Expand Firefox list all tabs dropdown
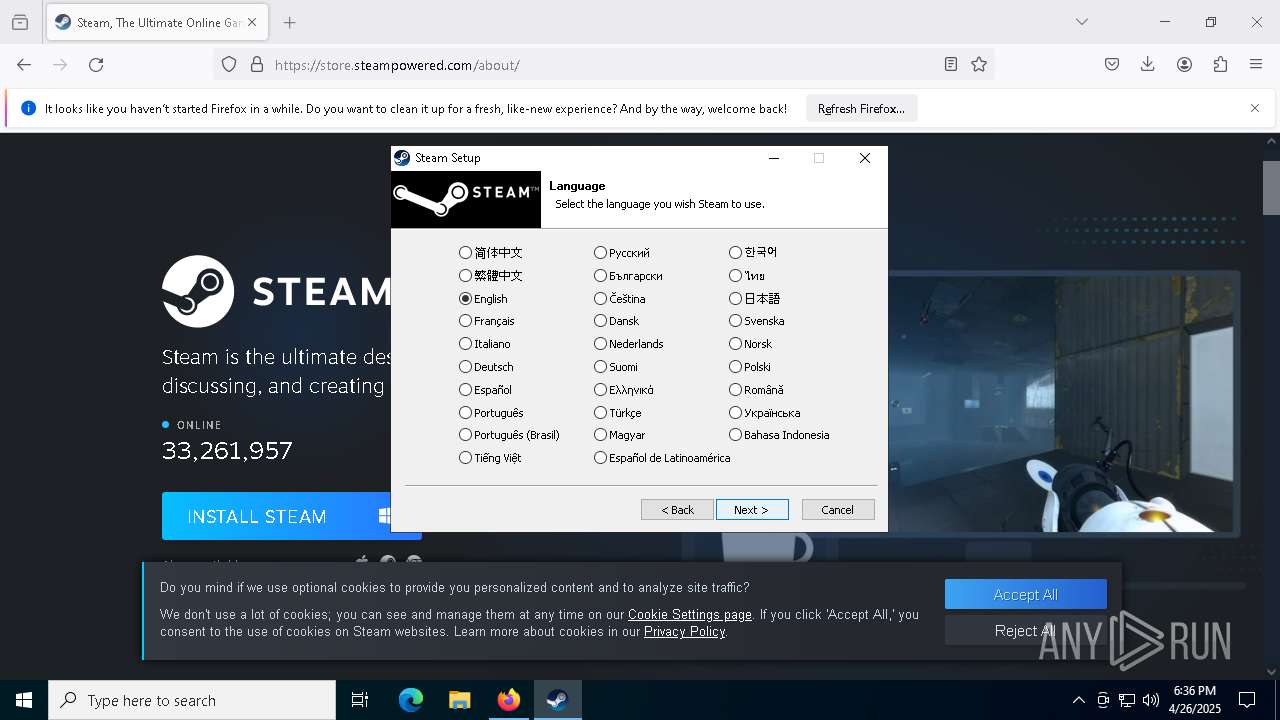The image size is (1280, 720). coord(1082,22)
